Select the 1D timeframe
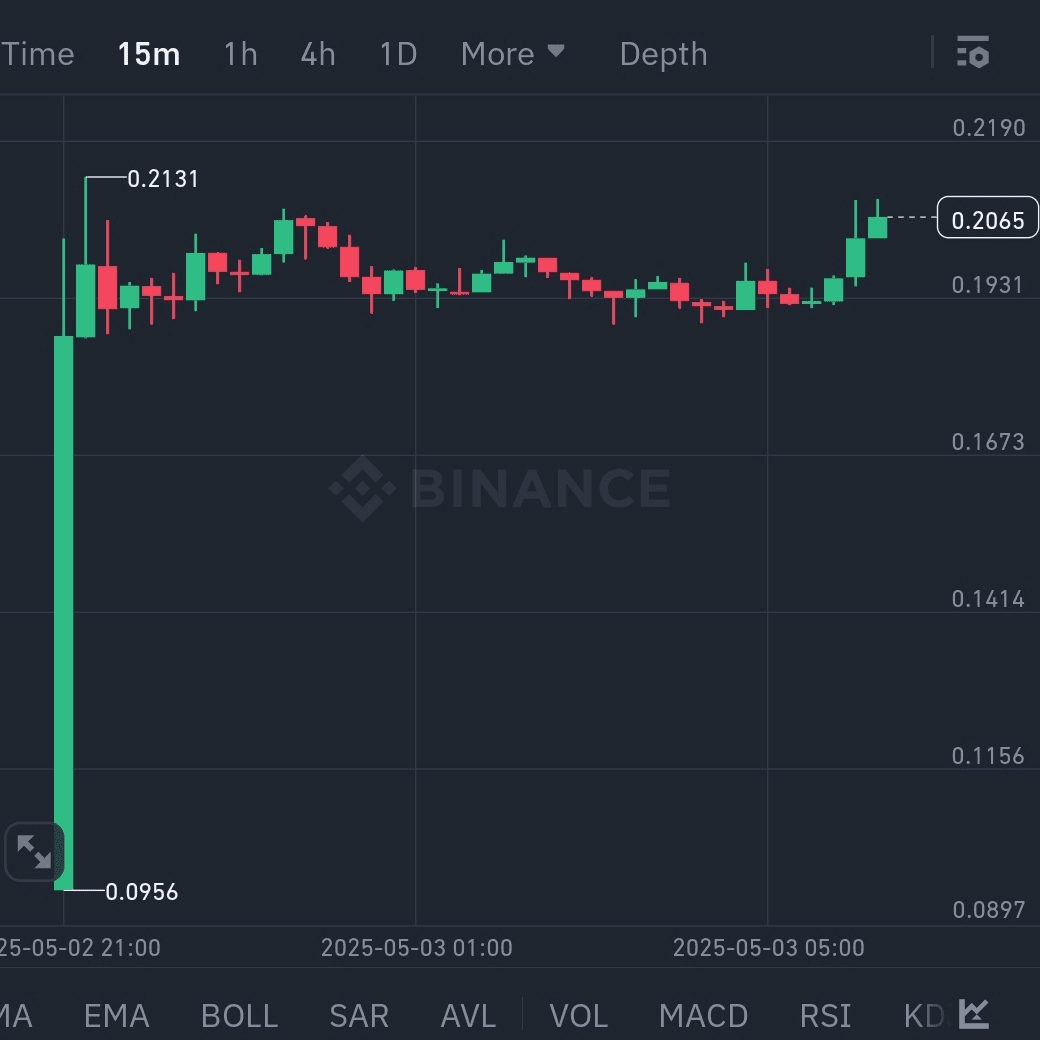Image resolution: width=1040 pixels, height=1040 pixels. (398, 54)
